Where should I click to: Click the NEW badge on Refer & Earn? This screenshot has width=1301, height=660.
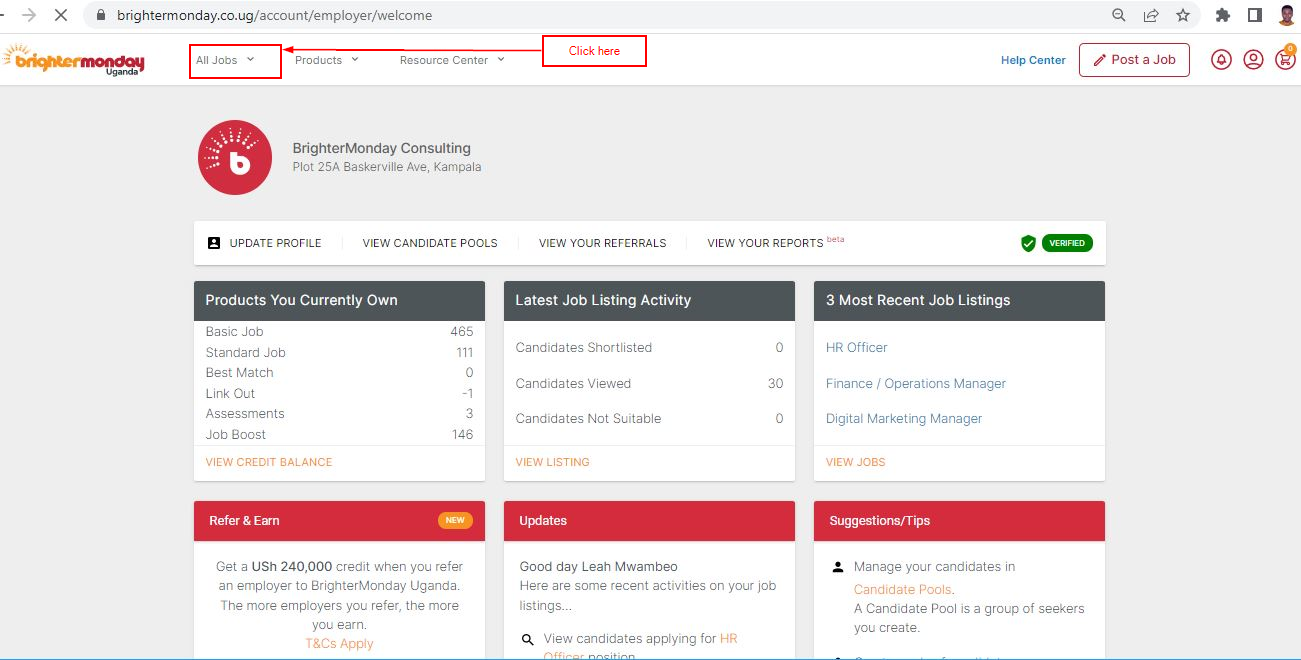click(455, 520)
